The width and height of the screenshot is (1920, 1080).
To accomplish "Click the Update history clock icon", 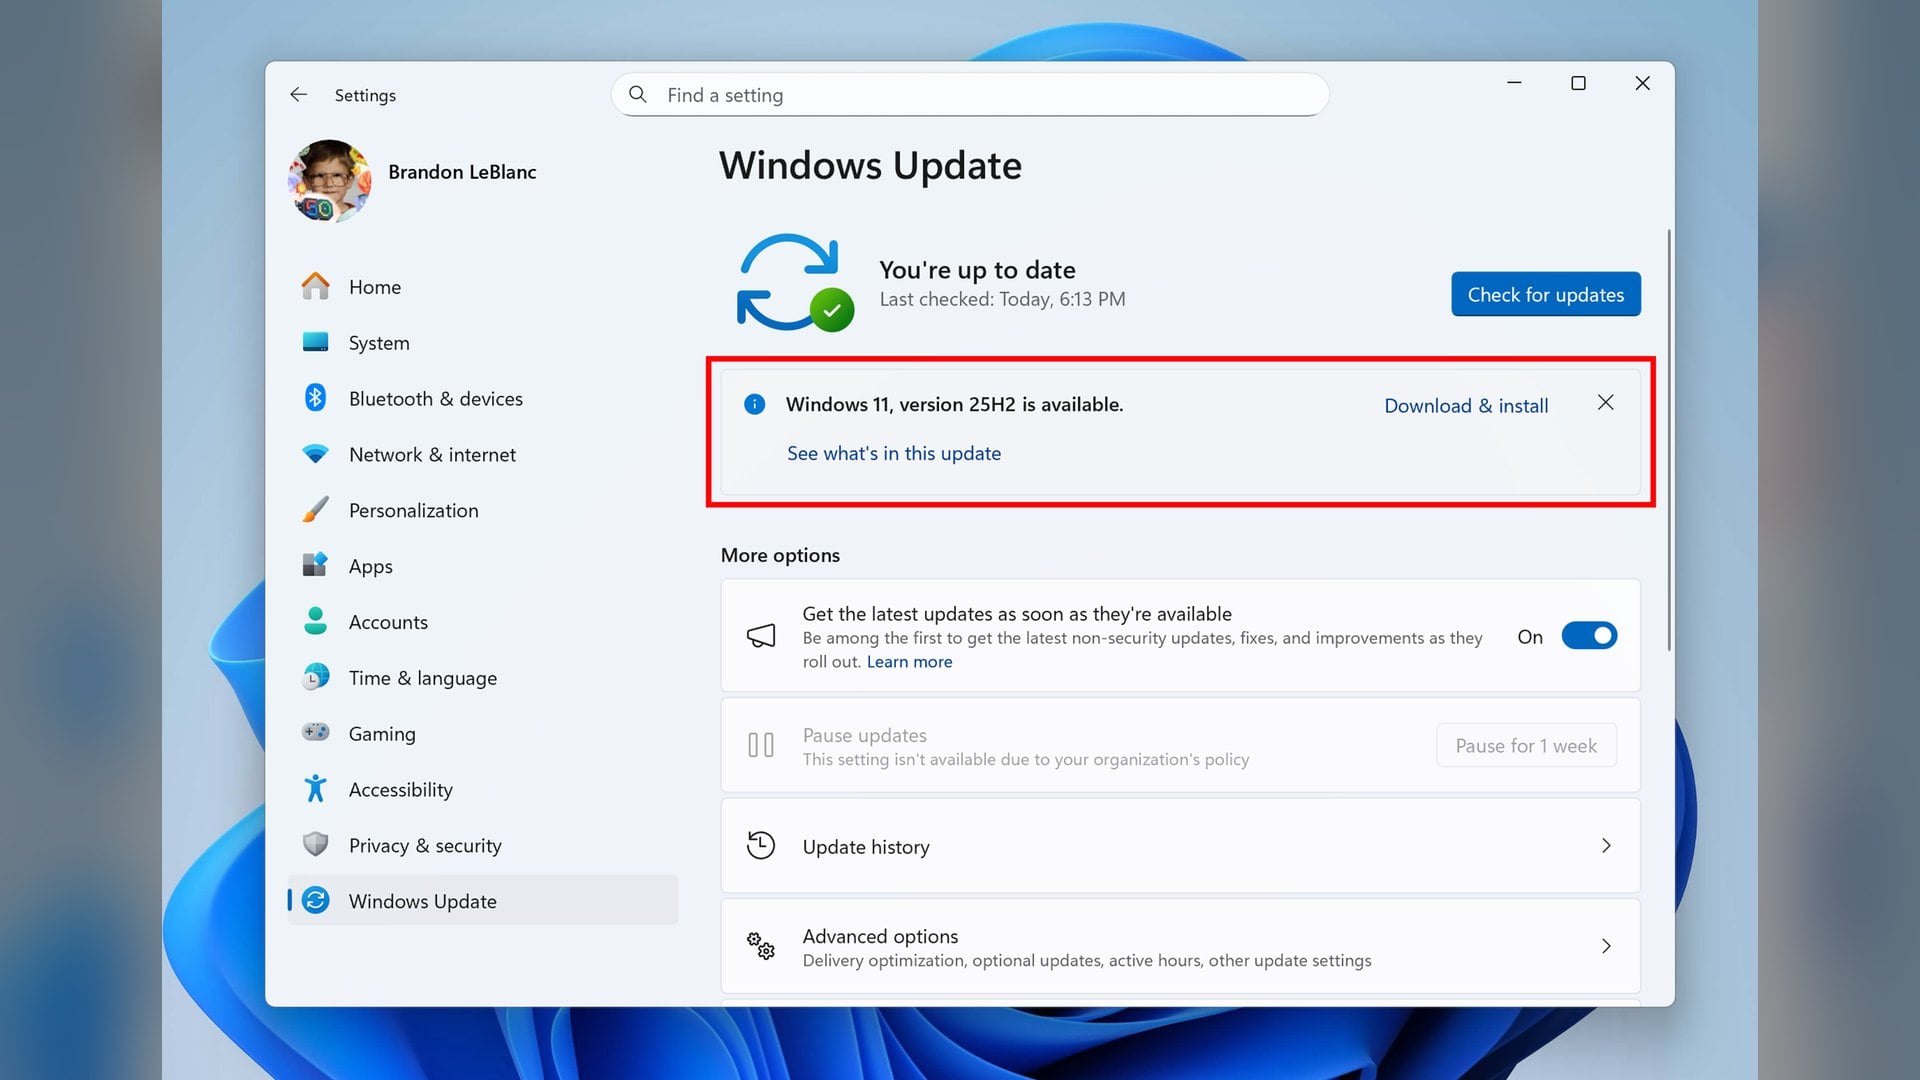I will tap(761, 846).
